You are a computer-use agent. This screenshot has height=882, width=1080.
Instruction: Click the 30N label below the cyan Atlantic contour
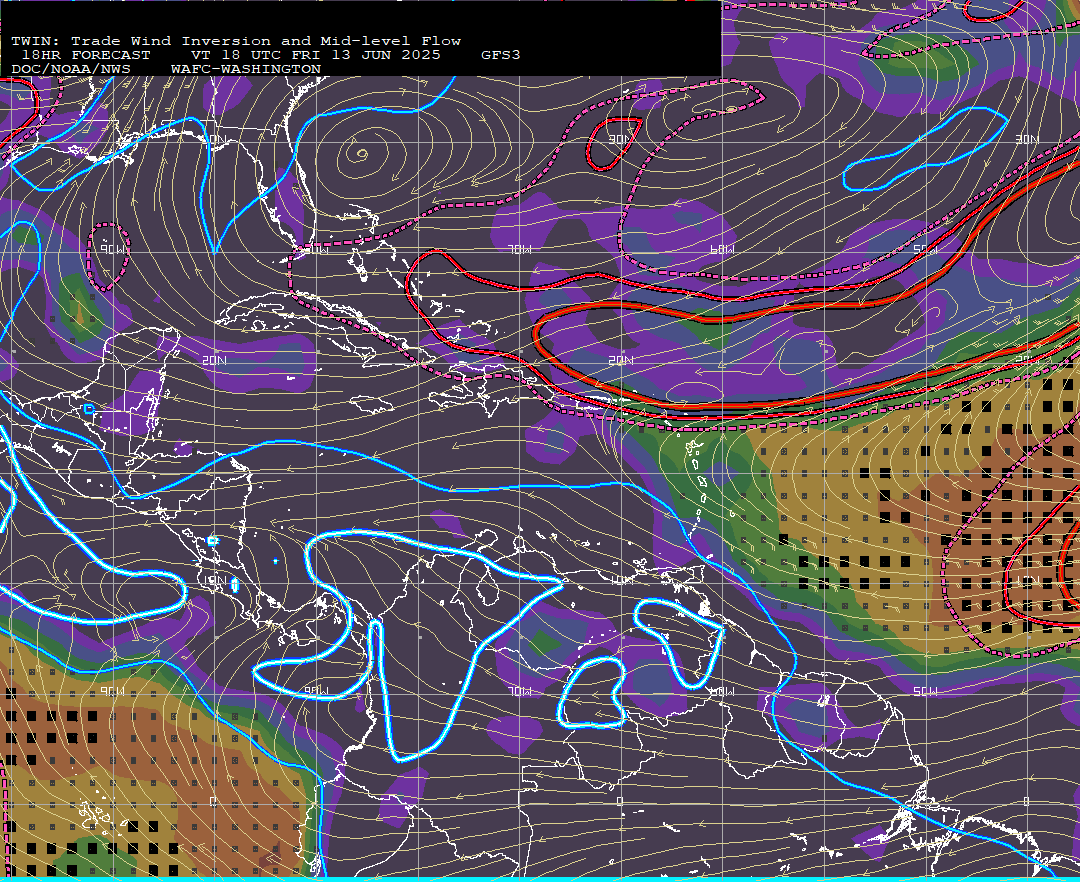pos(1026,139)
